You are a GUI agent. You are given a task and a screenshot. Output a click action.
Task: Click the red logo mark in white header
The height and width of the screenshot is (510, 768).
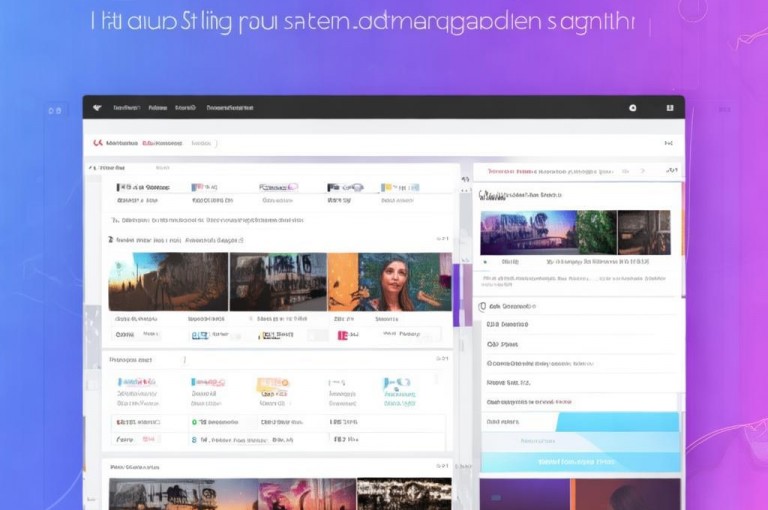tap(98, 143)
